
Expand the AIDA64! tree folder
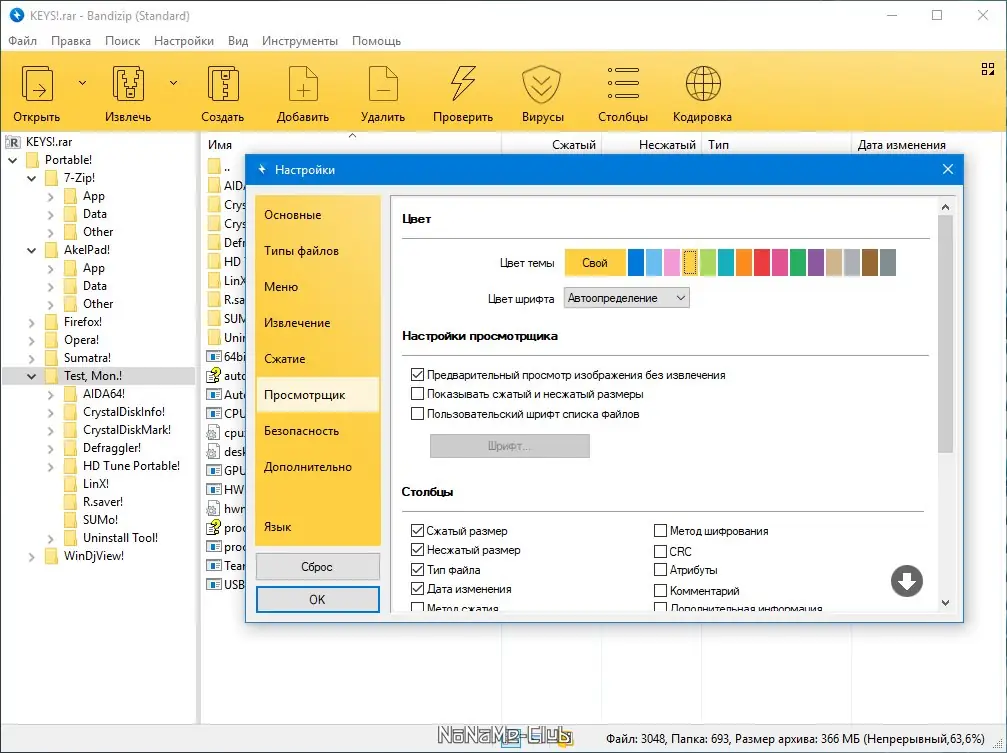point(51,394)
